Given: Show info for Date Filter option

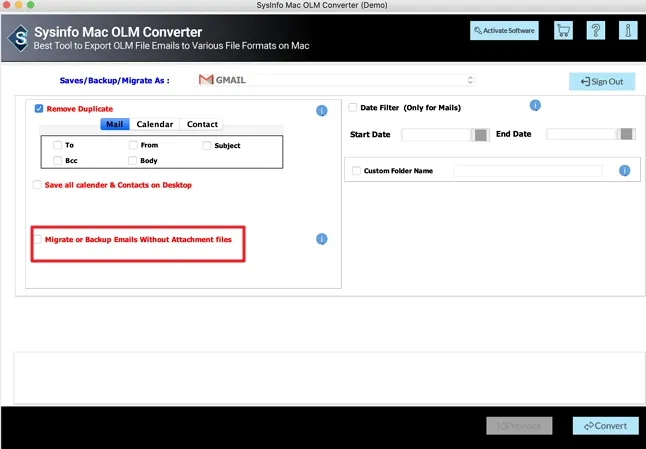Looking at the screenshot, I should (535, 105).
